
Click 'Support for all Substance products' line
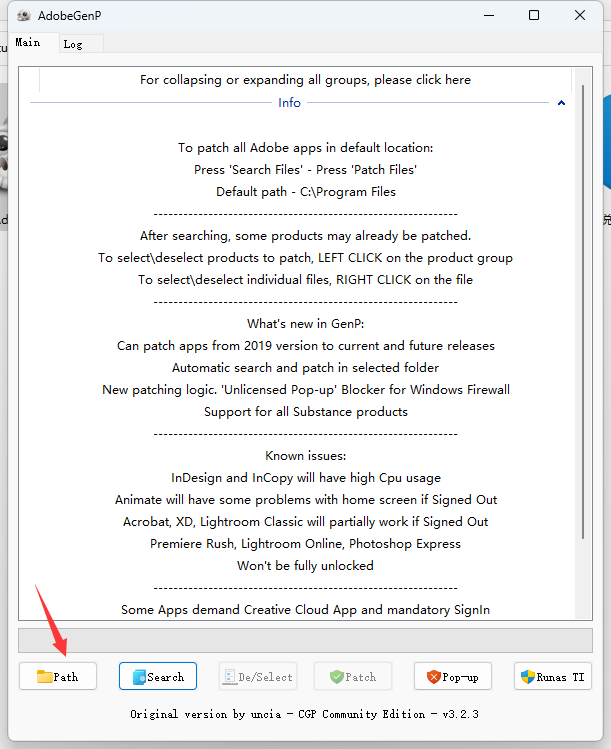(306, 412)
